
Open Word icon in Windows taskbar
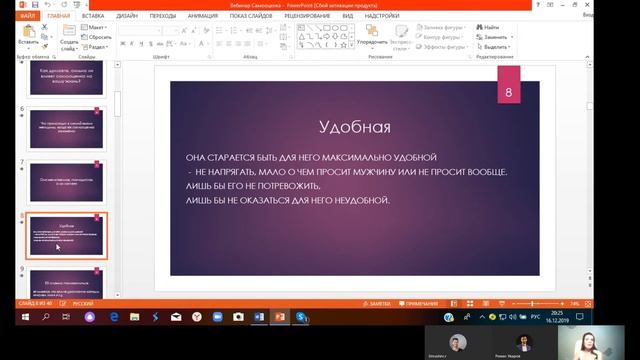click(259, 317)
